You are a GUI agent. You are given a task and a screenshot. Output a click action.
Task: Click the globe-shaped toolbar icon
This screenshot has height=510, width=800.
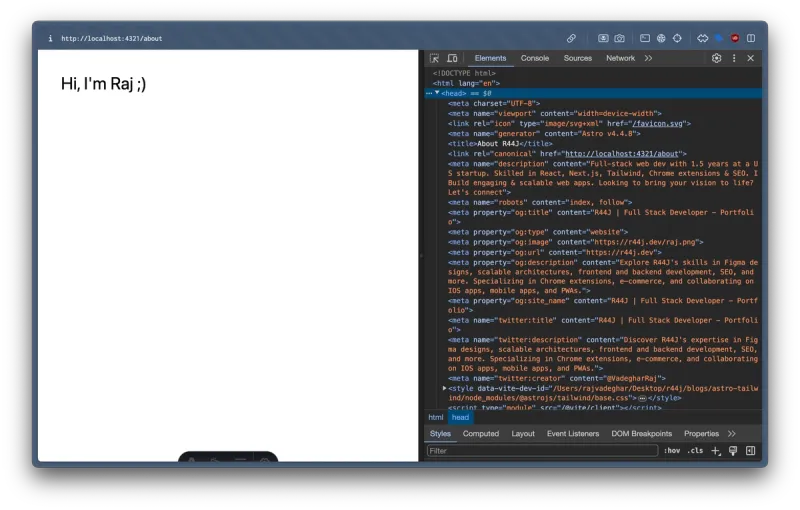661,38
